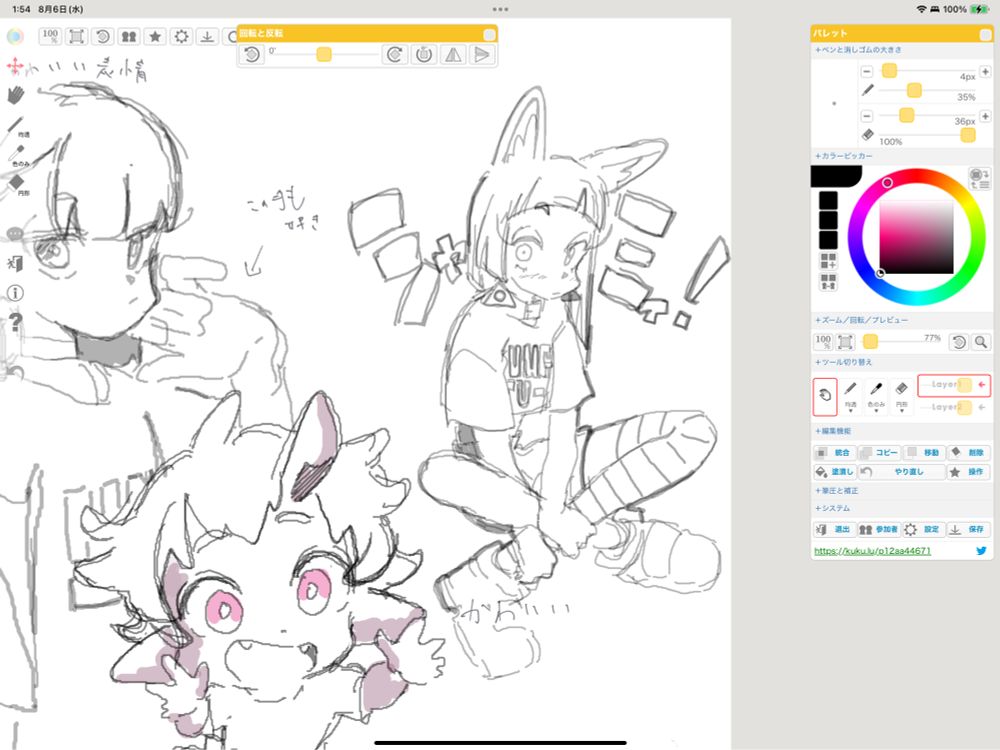The width and height of the screenshot is (1000, 750).
Task: Select the hand pan tool on left sidebar
Action: (x=15, y=95)
